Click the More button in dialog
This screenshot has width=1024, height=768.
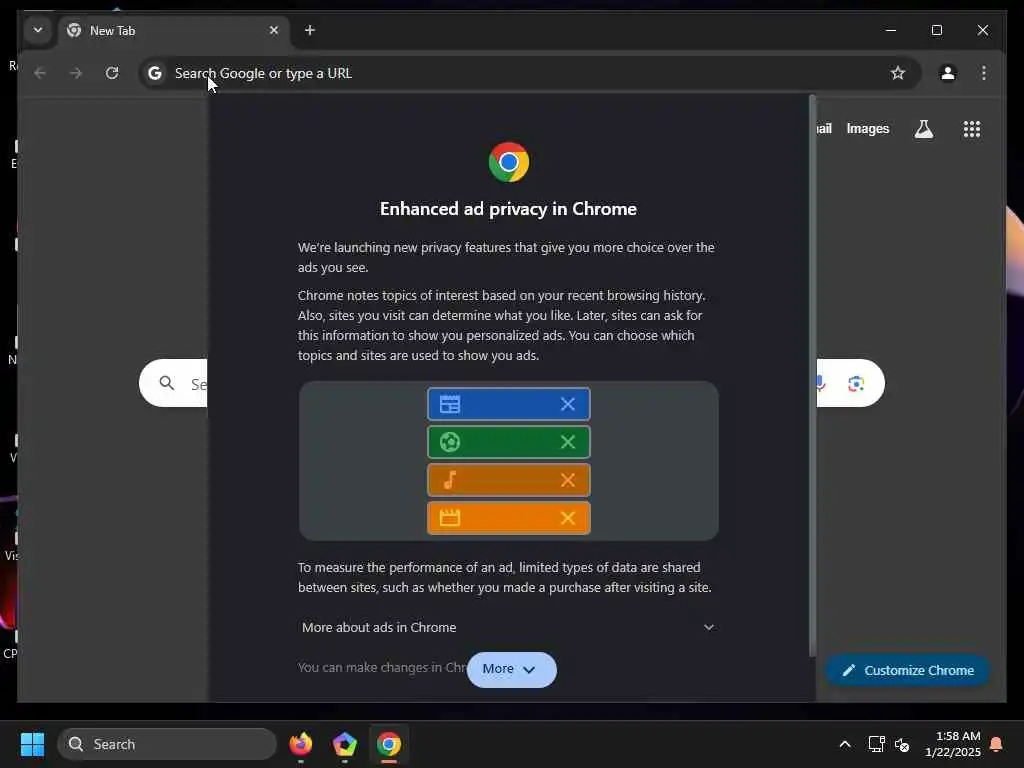511,669
